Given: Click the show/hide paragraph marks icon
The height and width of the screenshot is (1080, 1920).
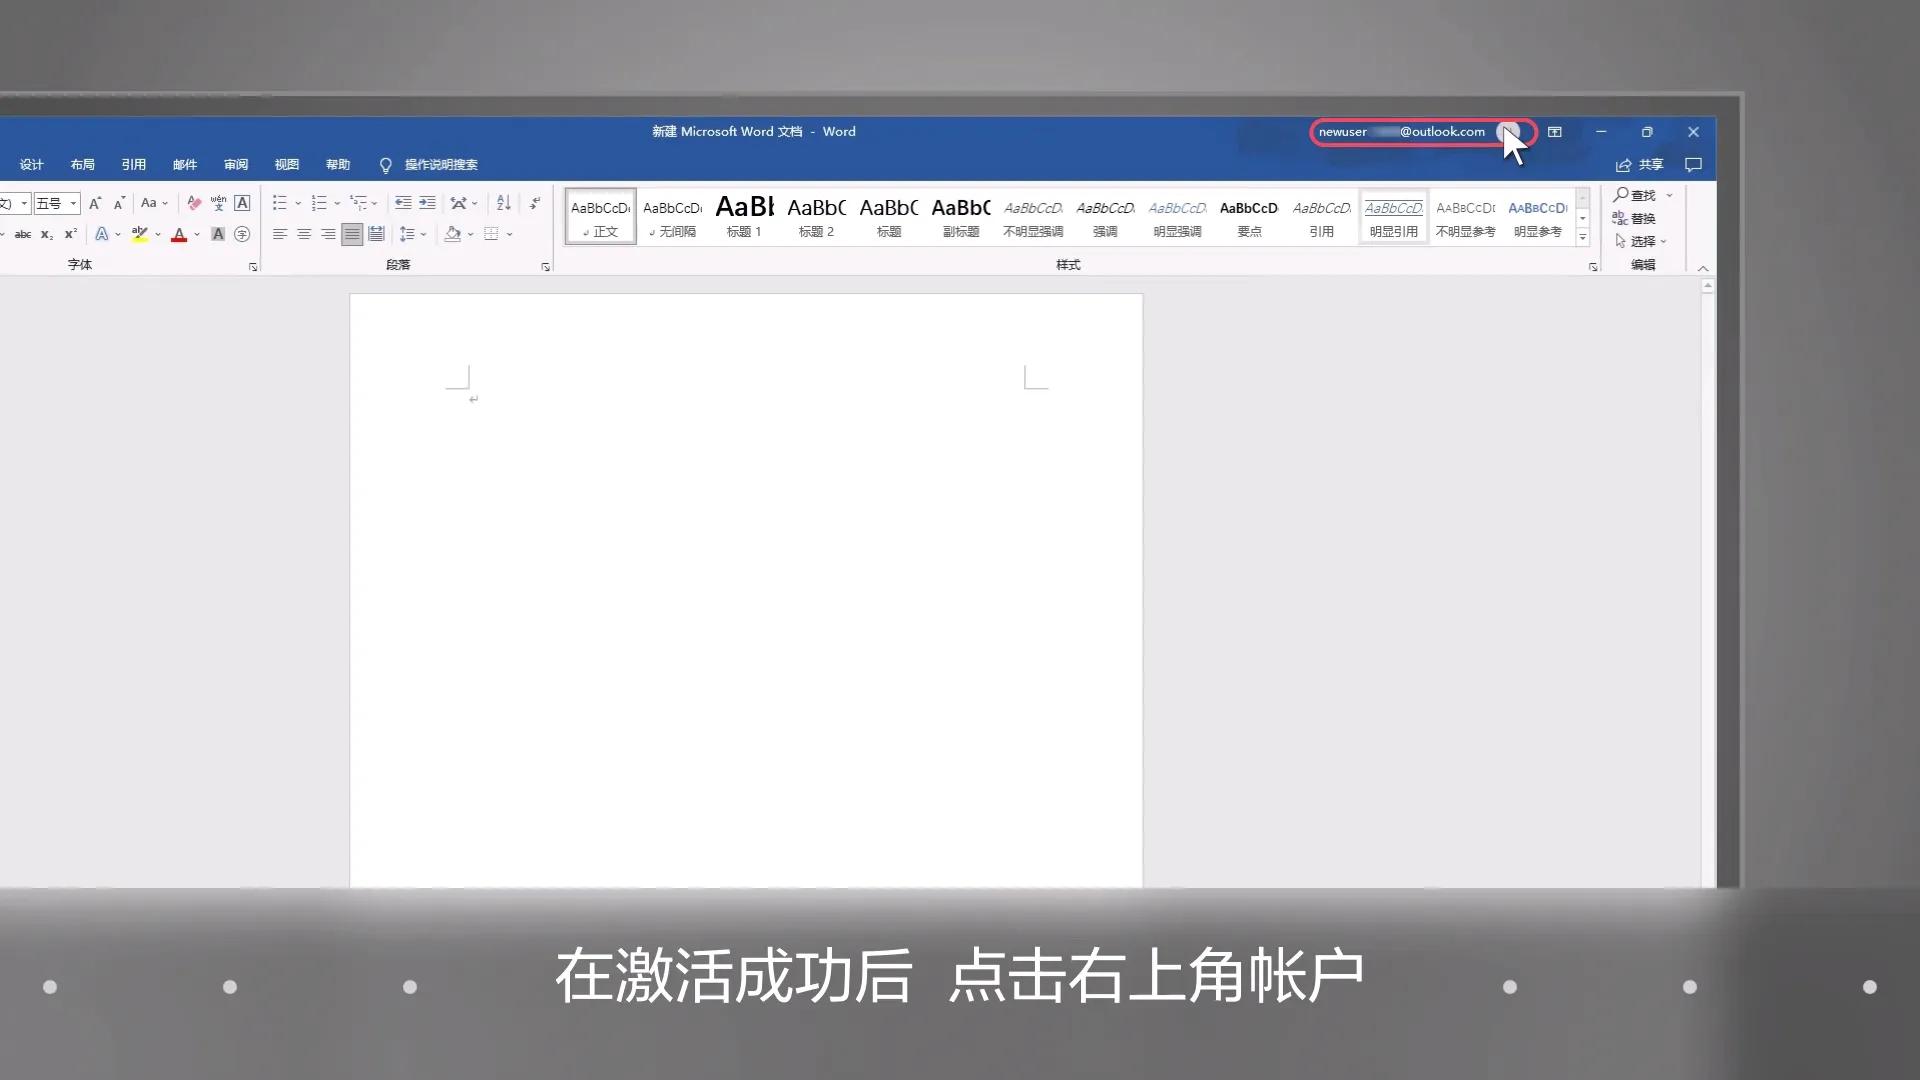Looking at the screenshot, I should (534, 202).
